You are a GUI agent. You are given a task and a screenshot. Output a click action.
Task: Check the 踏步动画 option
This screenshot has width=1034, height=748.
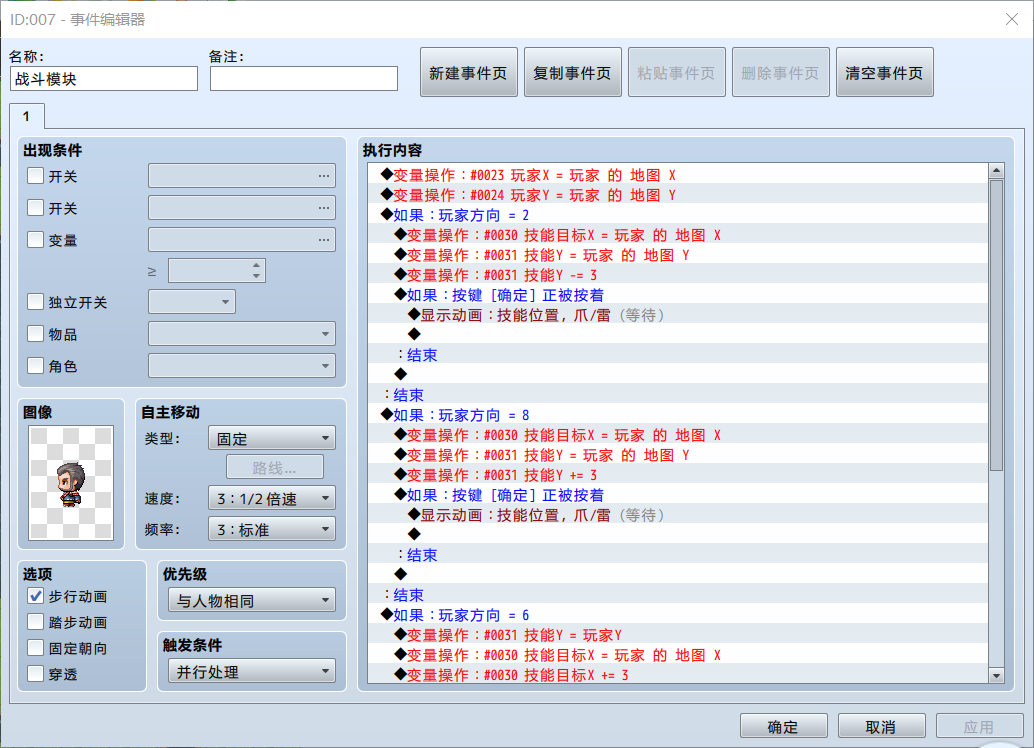(36, 622)
